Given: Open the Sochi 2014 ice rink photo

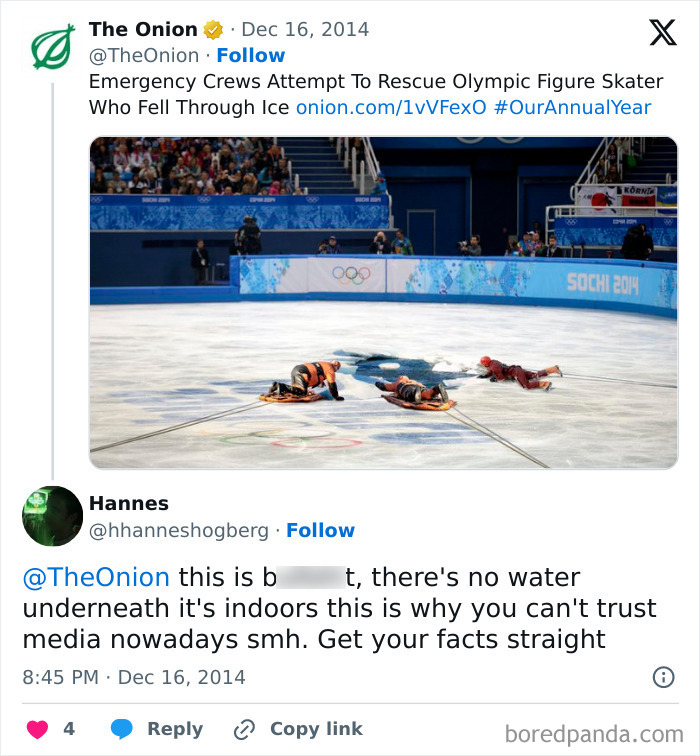Looking at the screenshot, I should pyautogui.click(x=383, y=302).
